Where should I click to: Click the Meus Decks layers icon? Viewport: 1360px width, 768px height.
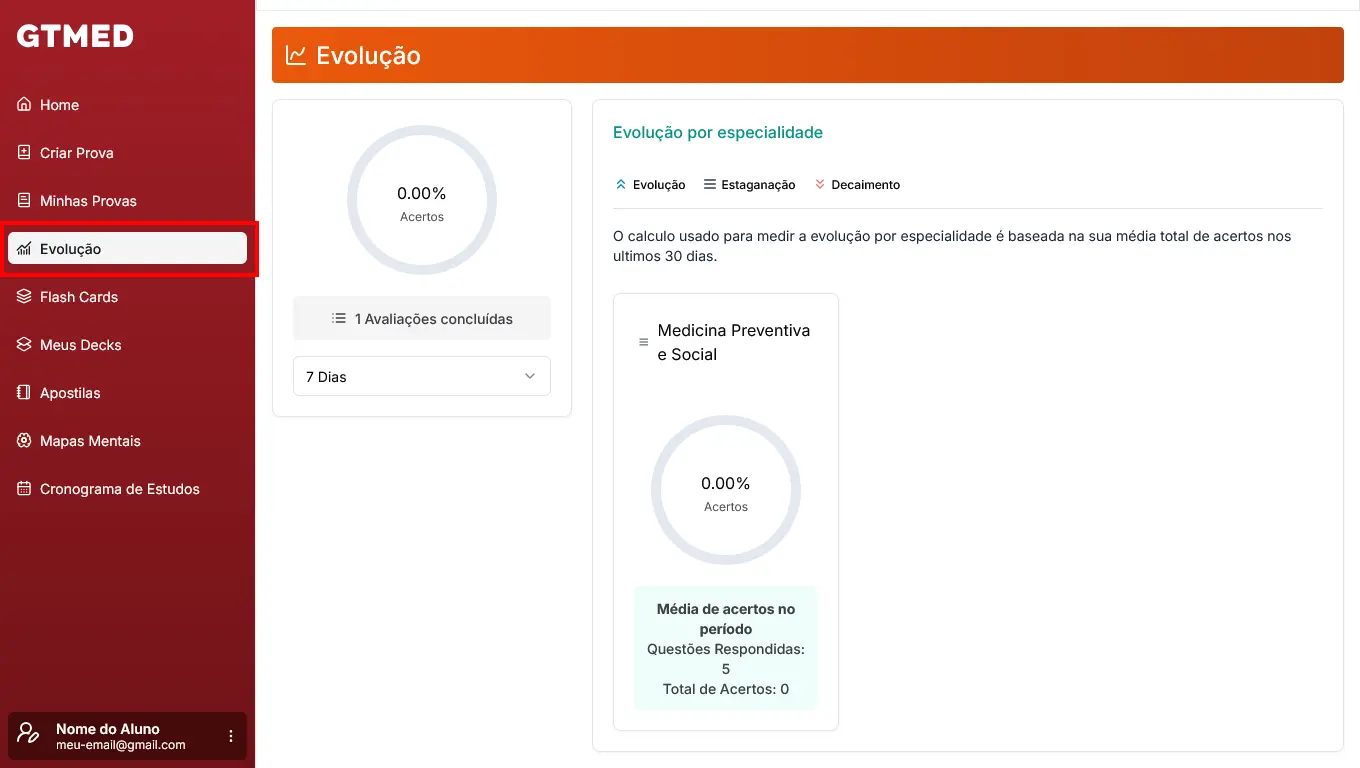24,345
